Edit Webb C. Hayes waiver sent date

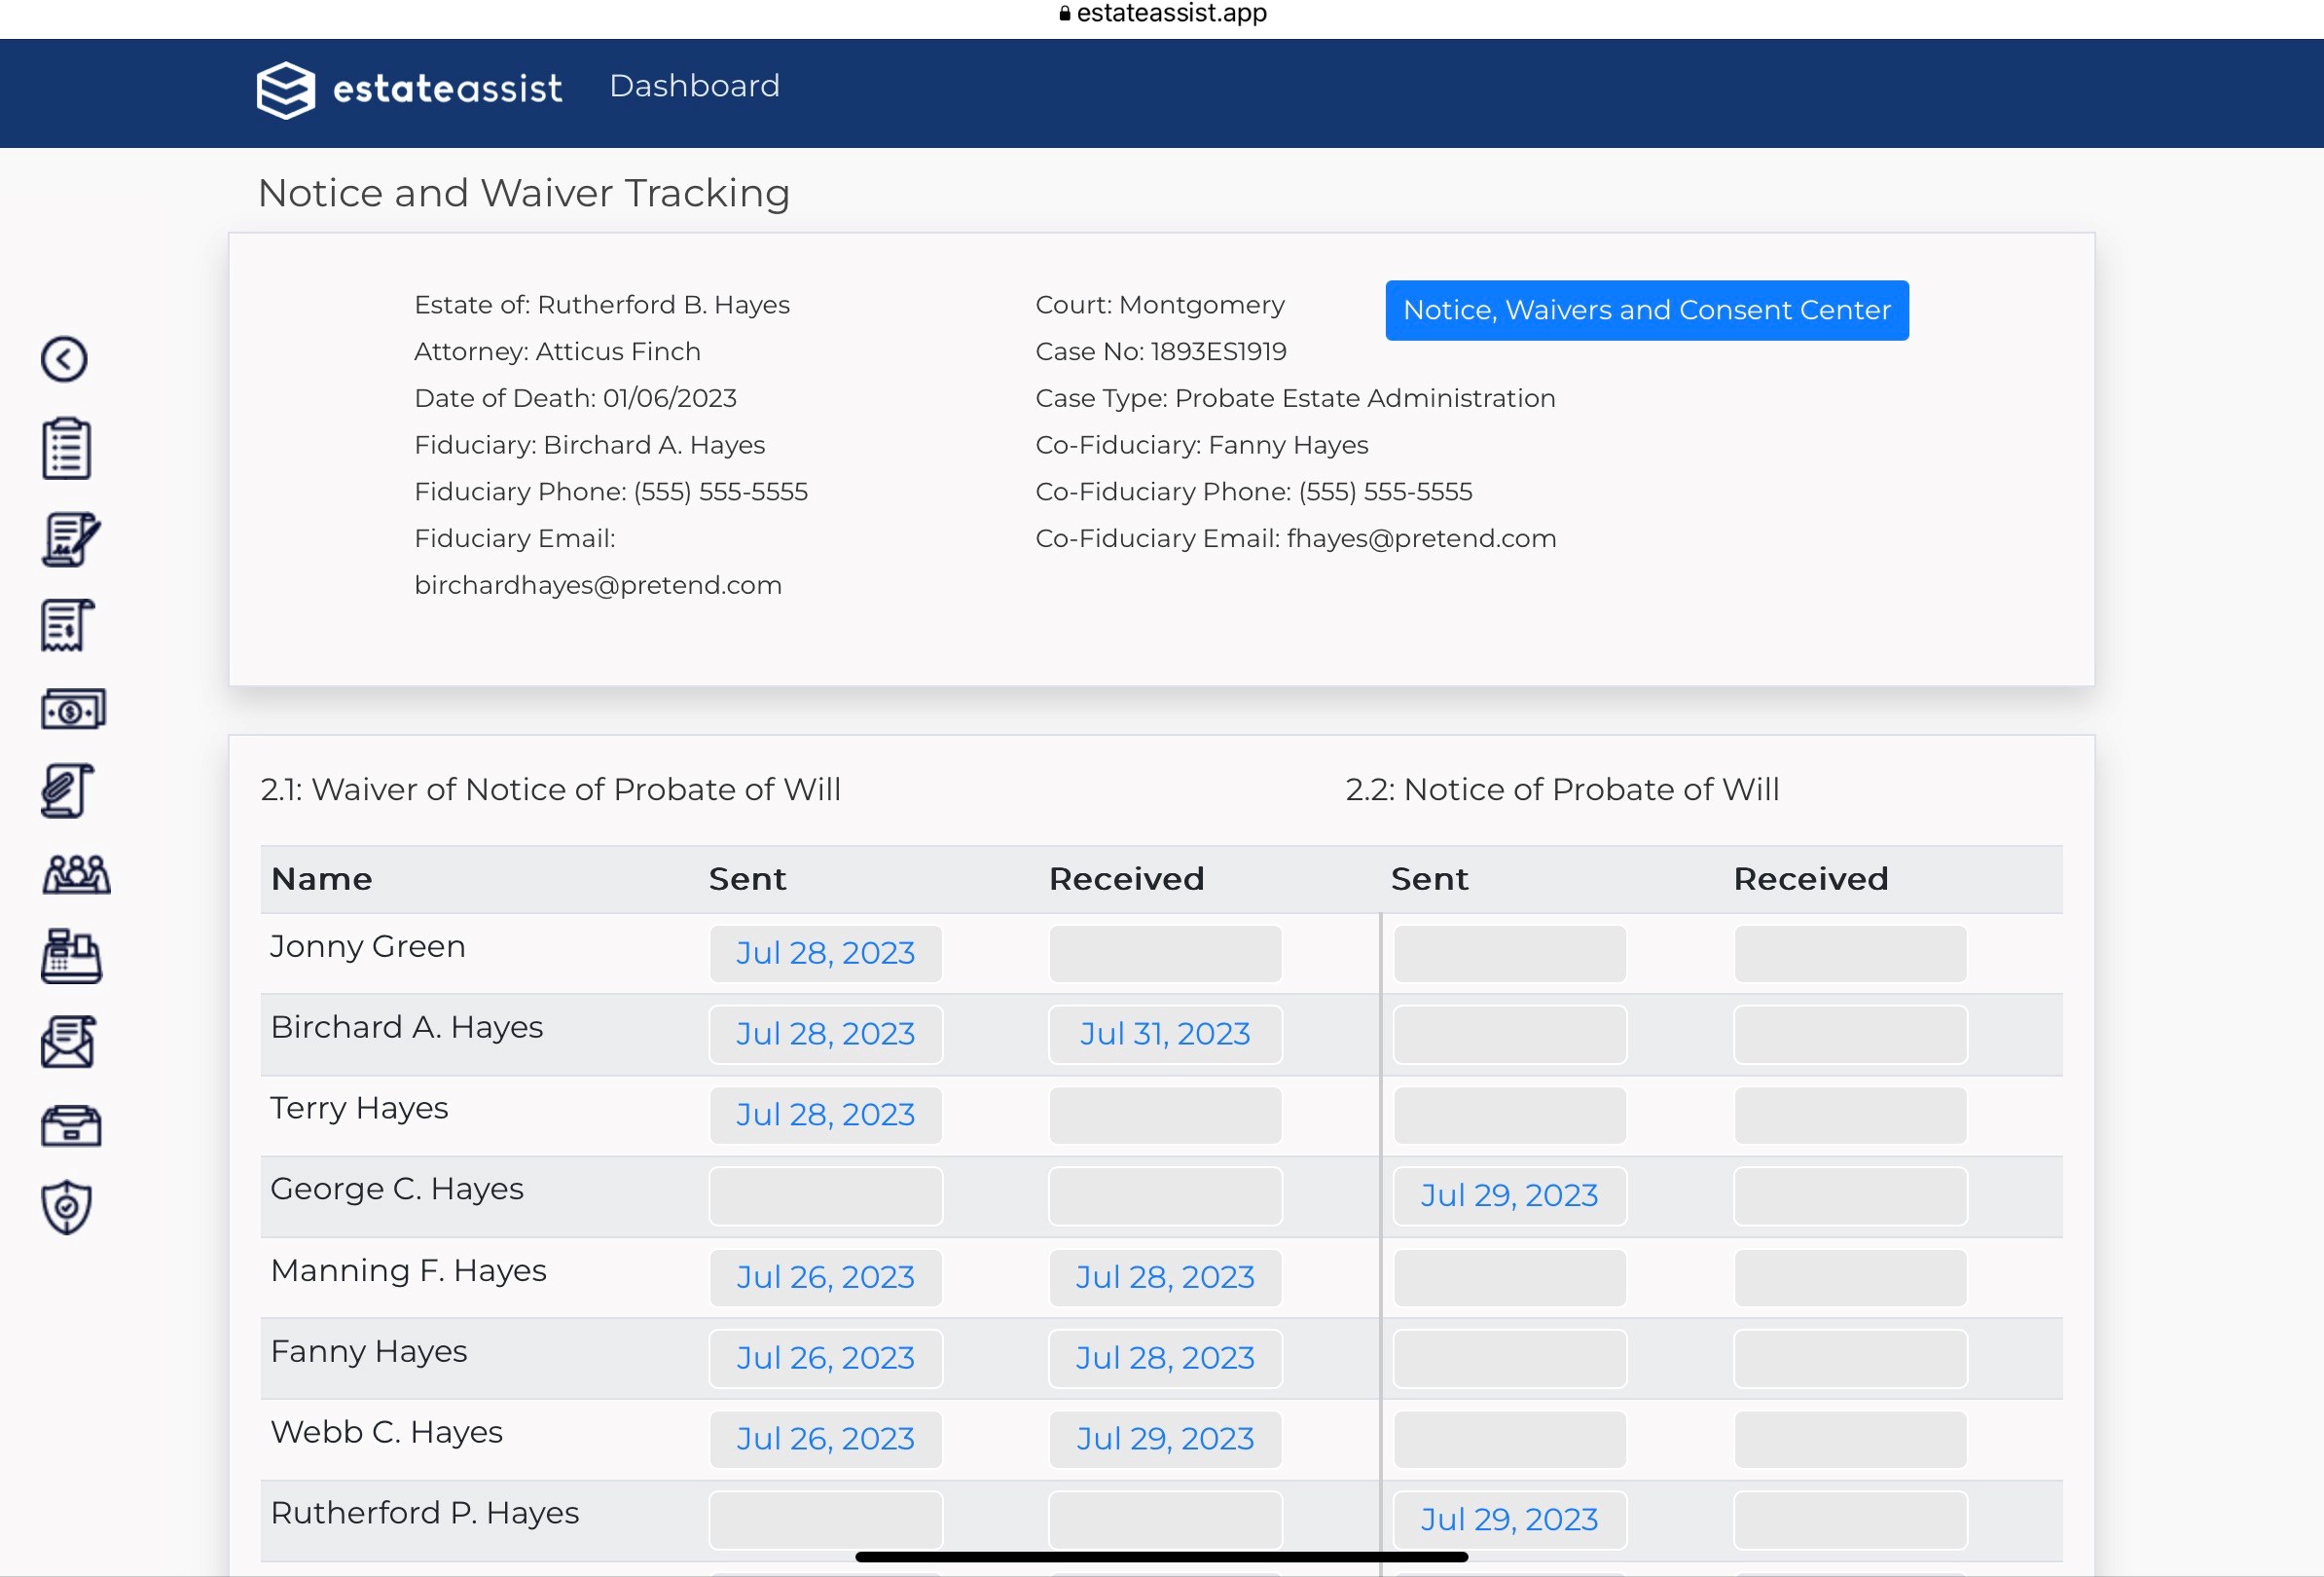(825, 1440)
